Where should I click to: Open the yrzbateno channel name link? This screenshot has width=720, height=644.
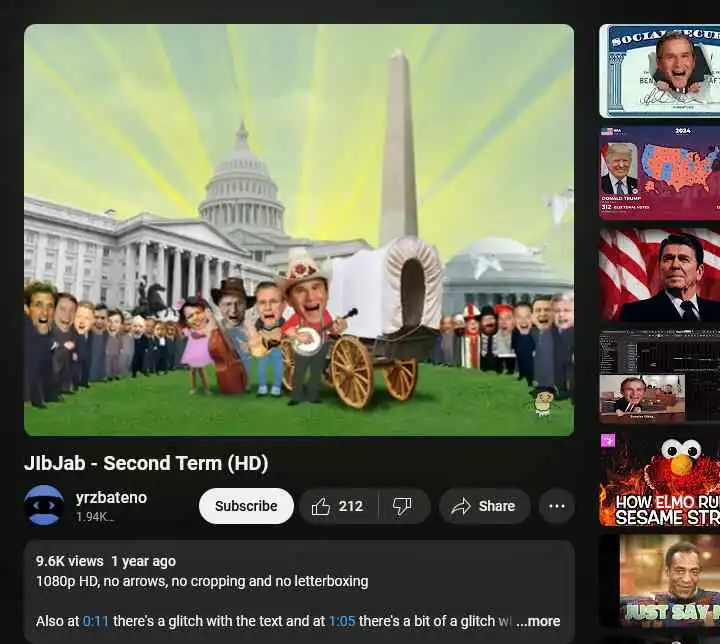tap(111, 497)
